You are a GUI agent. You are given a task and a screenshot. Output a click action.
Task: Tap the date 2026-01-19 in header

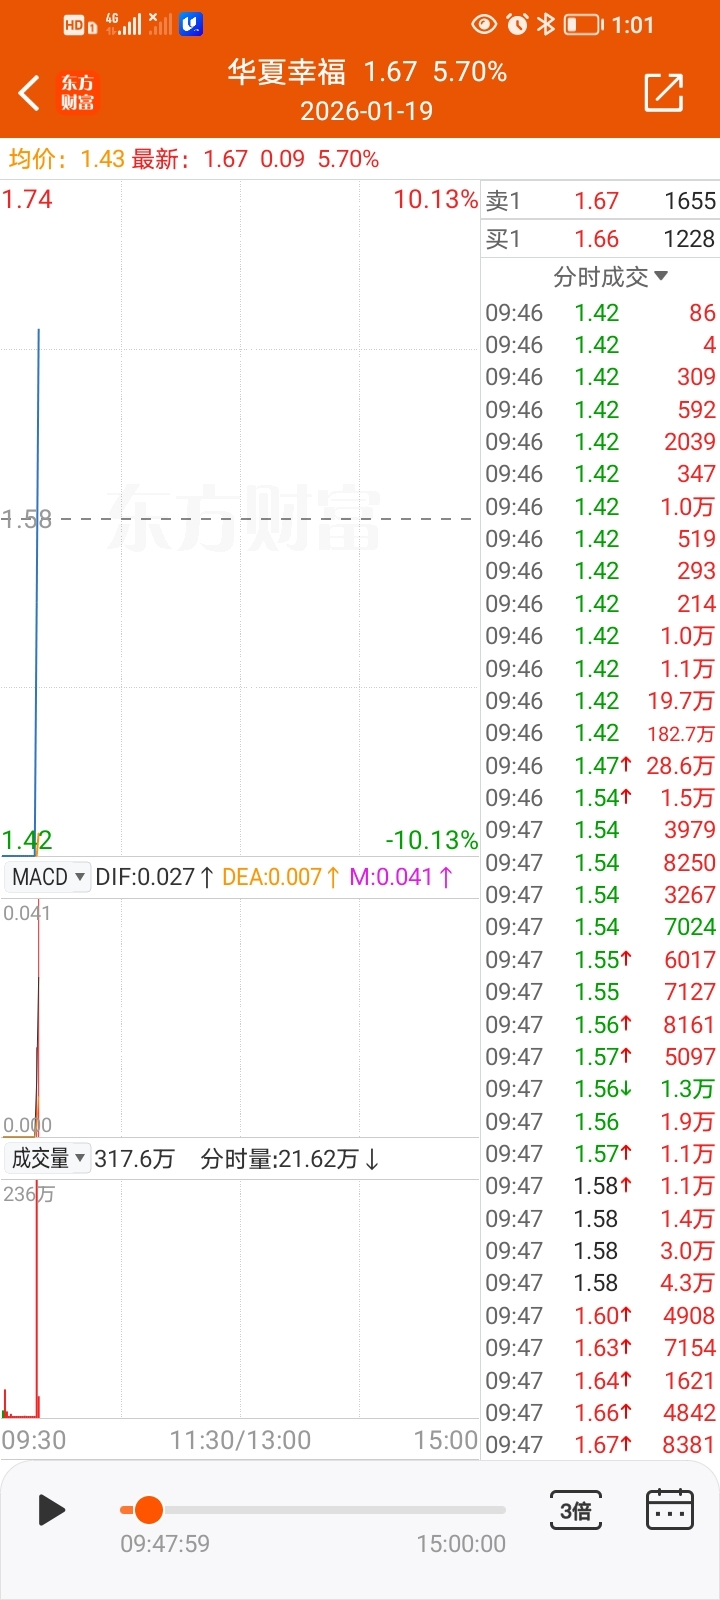pyautogui.click(x=367, y=111)
